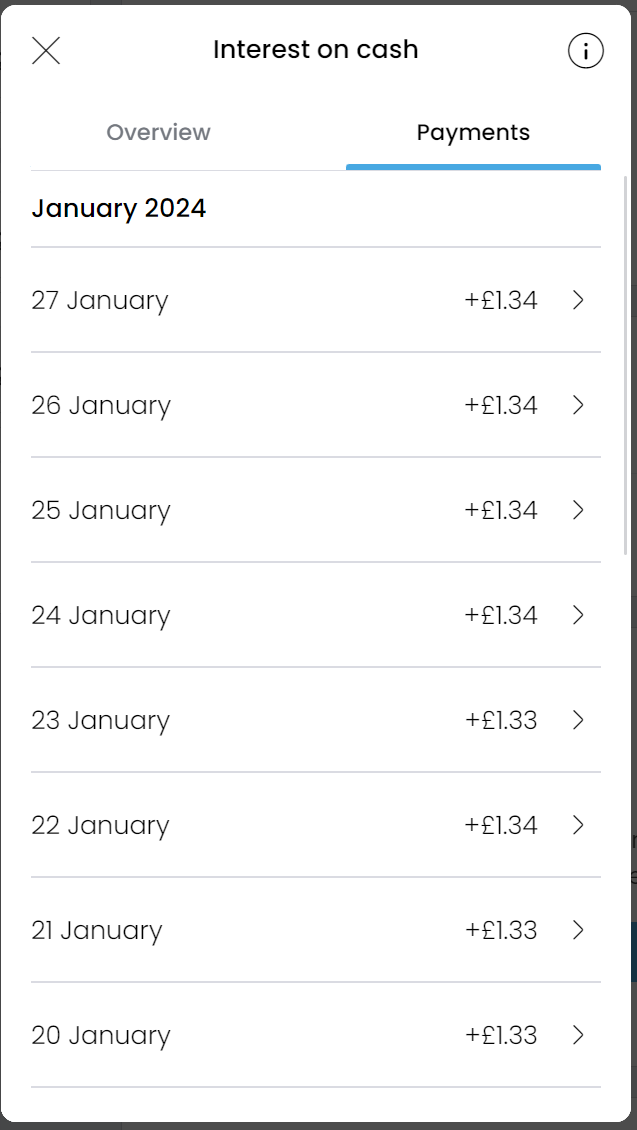The width and height of the screenshot is (637, 1130).
Task: Open the 27 January payment row
Action: point(300,300)
